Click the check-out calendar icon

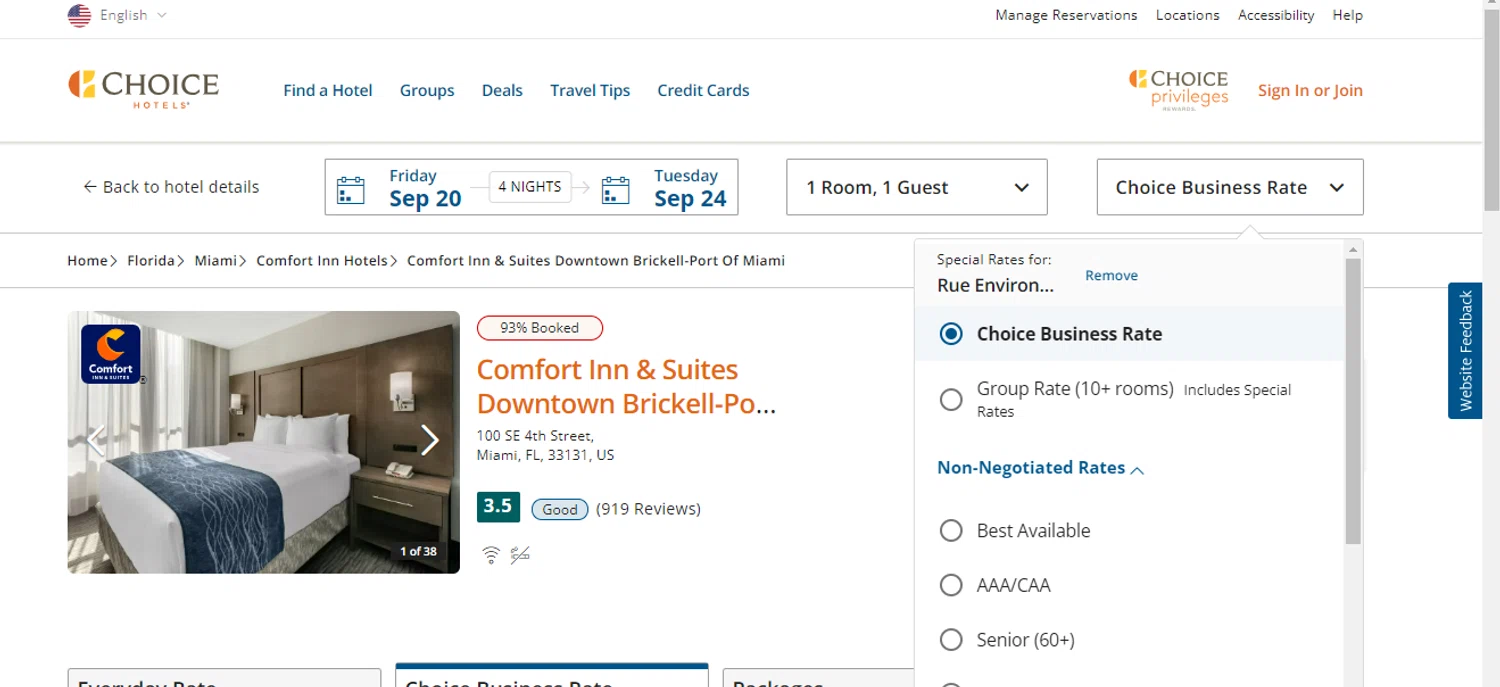click(615, 189)
